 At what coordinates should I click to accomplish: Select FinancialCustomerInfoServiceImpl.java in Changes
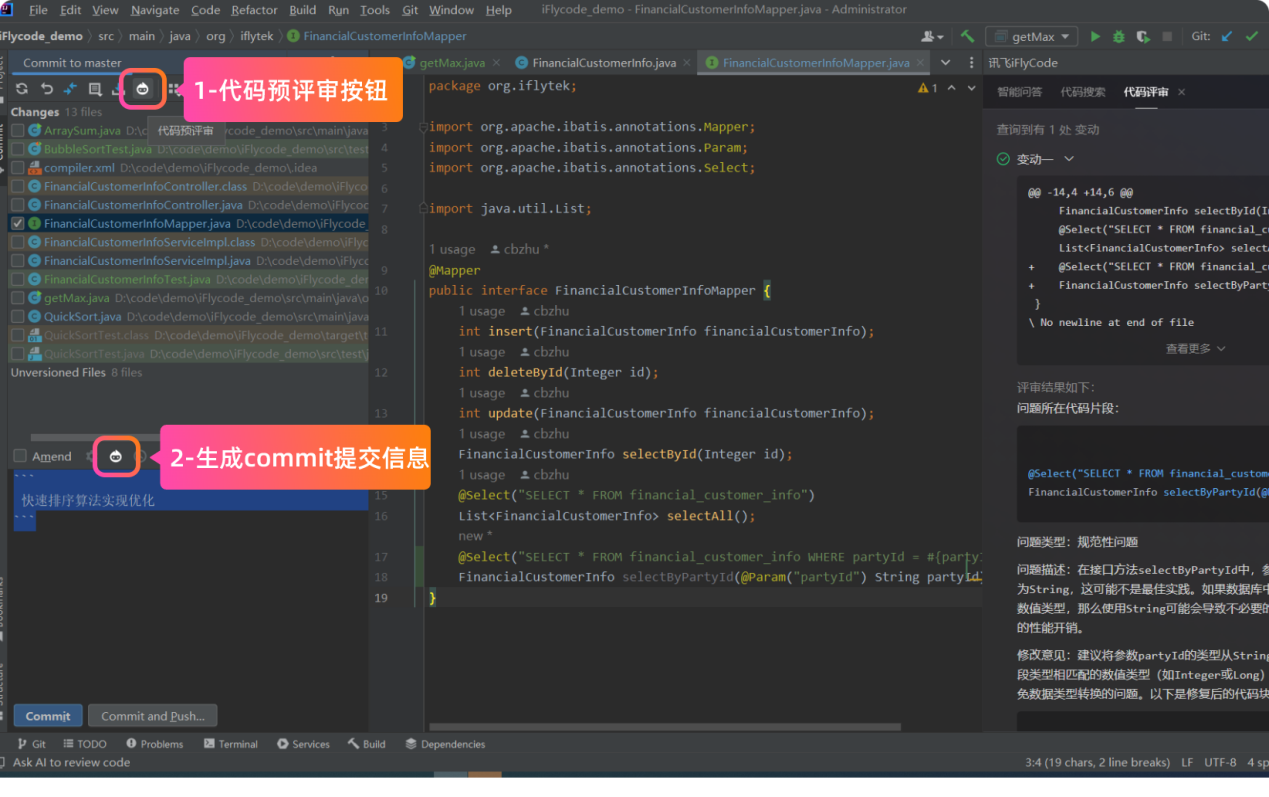(190, 261)
